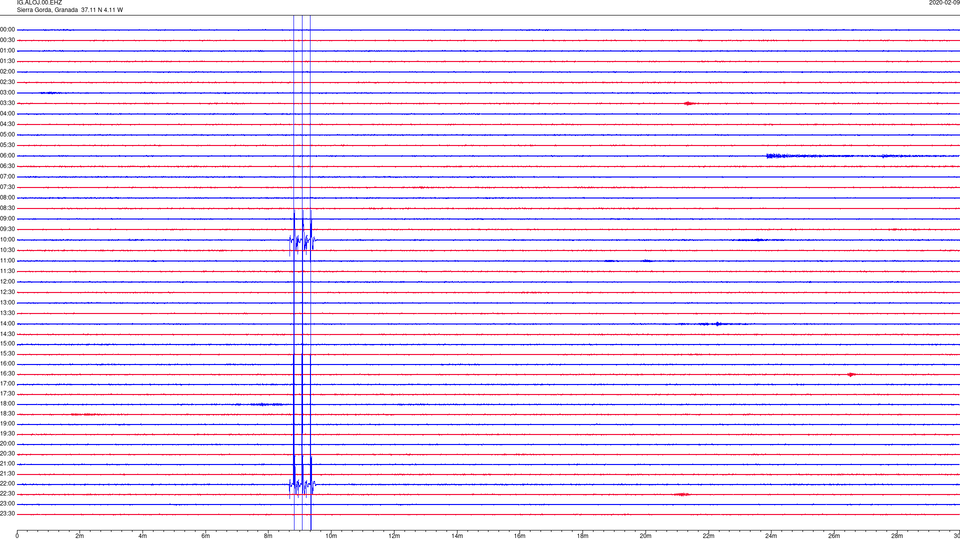This screenshot has width=960, height=540.
Task: Click the 'Sierra Gorda, Granada 37.11 N 4.11 W' label
Action: (x=70, y=10)
